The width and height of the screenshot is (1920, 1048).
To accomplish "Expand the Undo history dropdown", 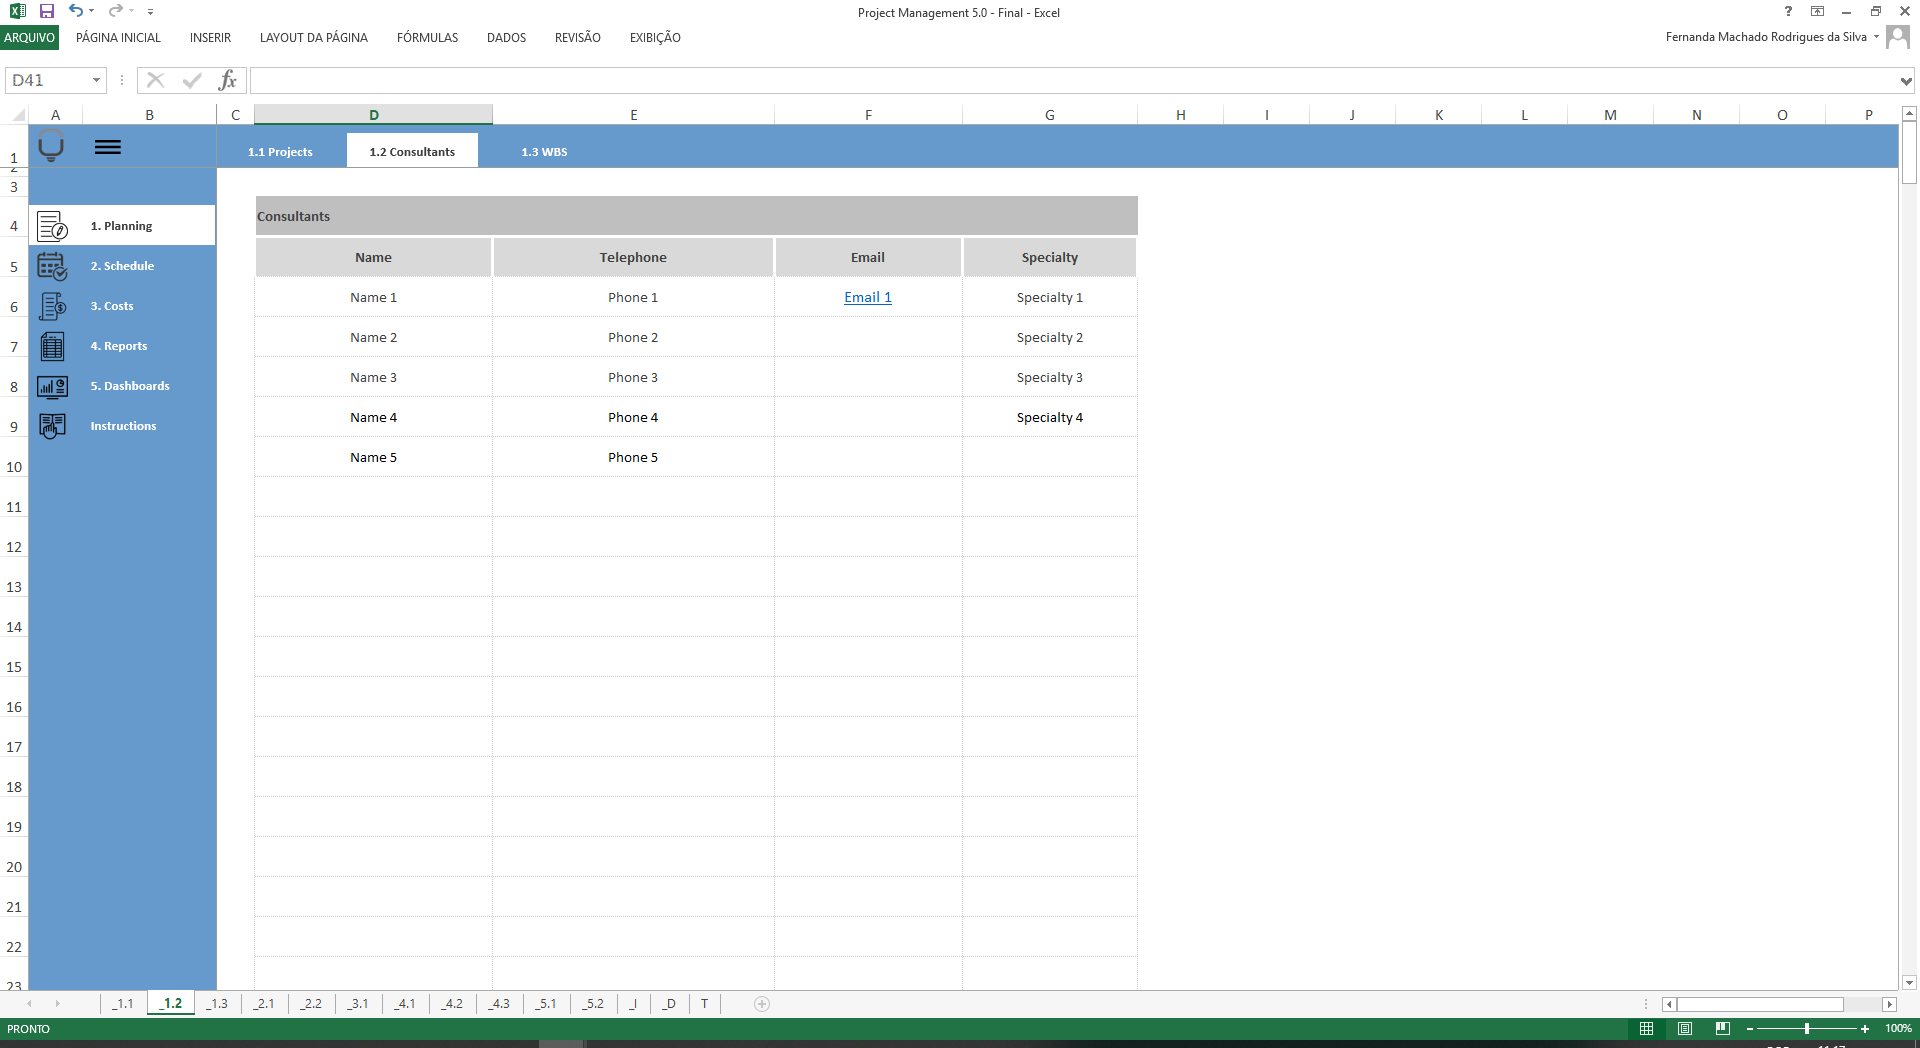I will [90, 11].
